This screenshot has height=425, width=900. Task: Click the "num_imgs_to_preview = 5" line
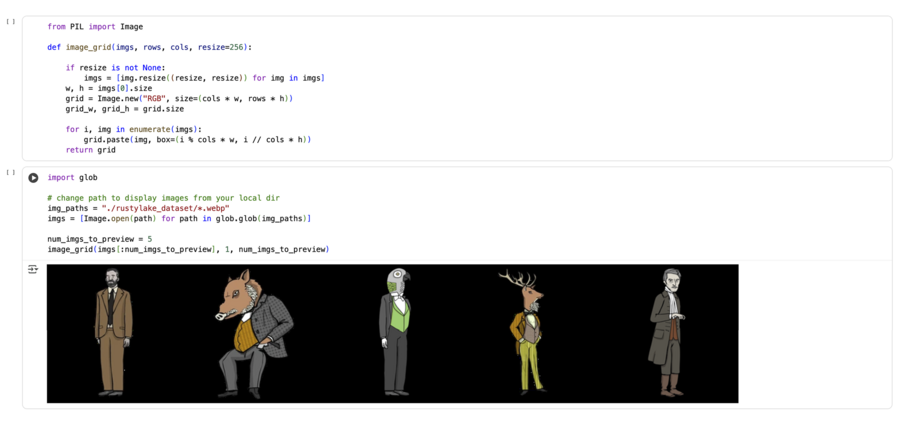[100, 239]
